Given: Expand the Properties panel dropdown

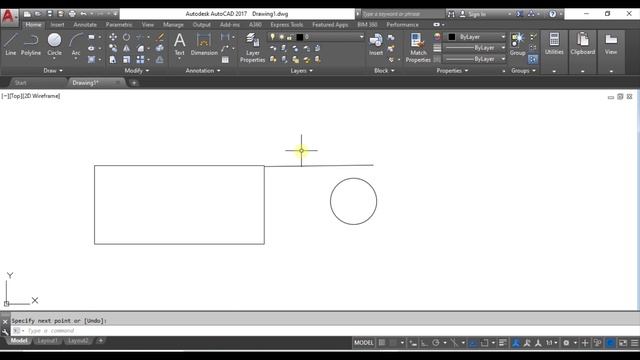Looking at the screenshot, I should coord(452,71).
